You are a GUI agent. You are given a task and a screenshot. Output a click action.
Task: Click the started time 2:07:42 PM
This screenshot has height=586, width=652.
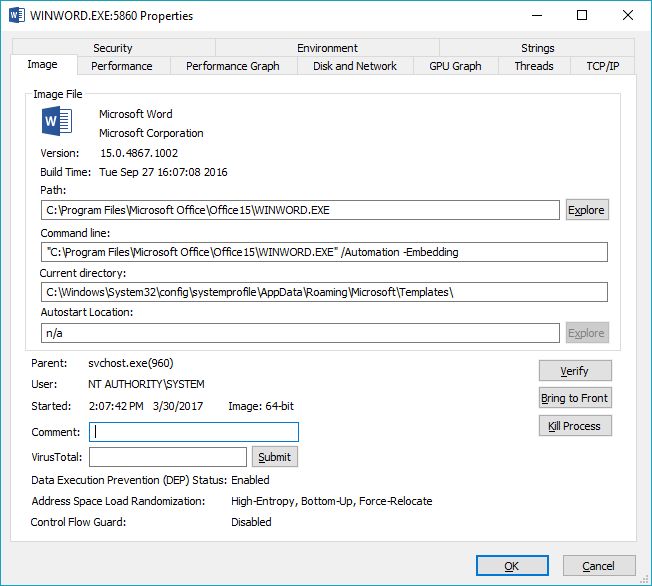116,406
